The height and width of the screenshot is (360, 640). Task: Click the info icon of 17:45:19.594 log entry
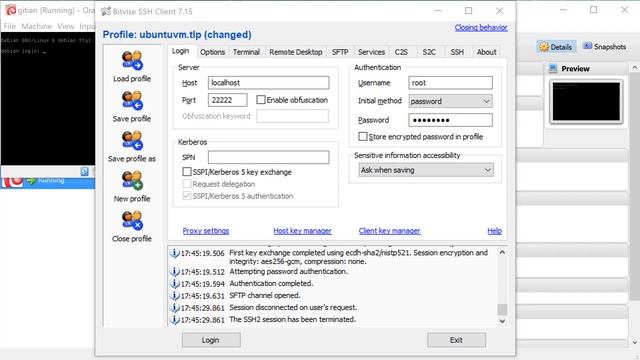click(x=174, y=283)
